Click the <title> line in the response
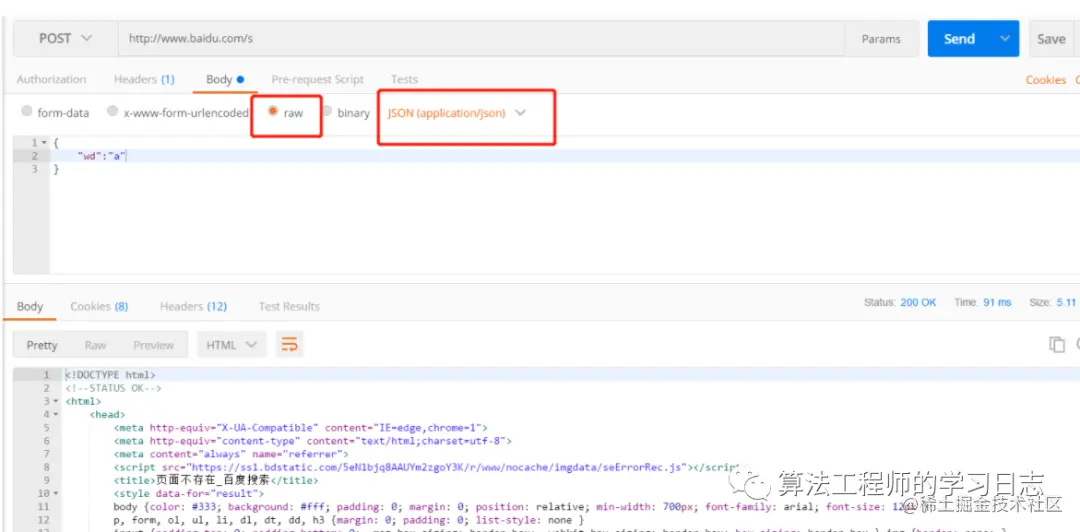The width and height of the screenshot is (1080, 532). 216,480
